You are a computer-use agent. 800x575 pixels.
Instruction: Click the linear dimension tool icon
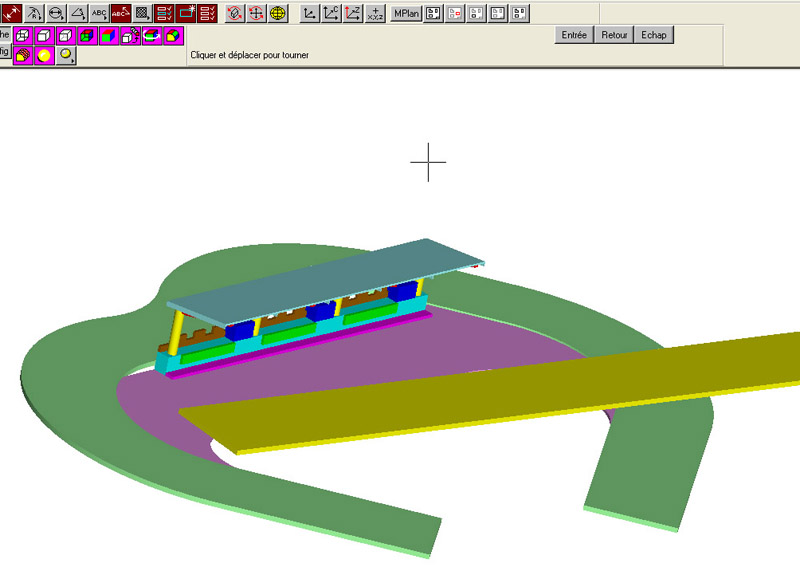point(14,14)
